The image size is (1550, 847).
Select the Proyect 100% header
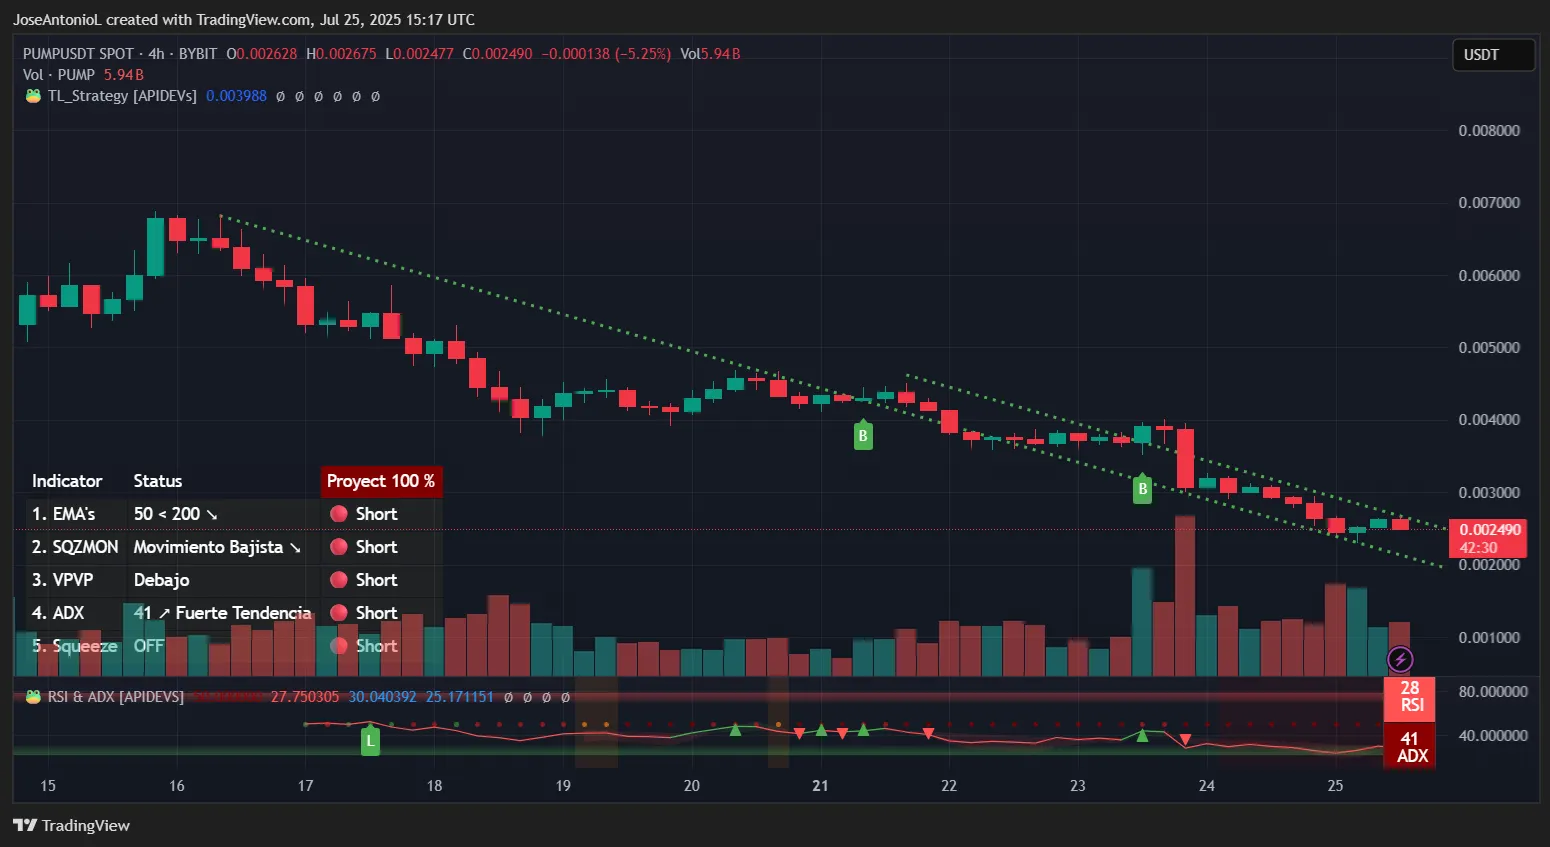(x=381, y=481)
